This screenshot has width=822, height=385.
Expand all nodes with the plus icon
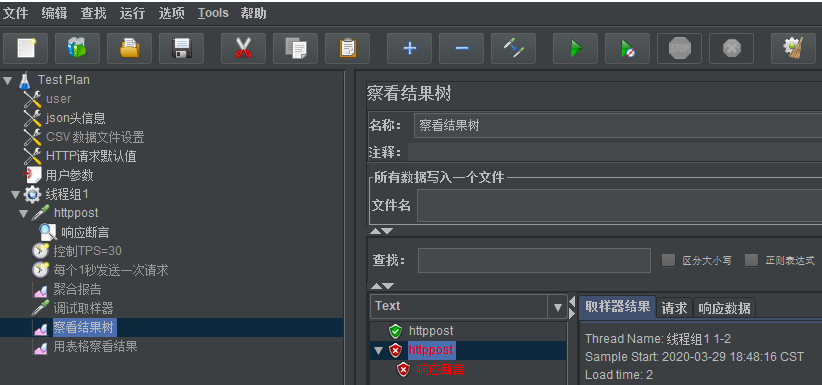[x=409, y=49]
